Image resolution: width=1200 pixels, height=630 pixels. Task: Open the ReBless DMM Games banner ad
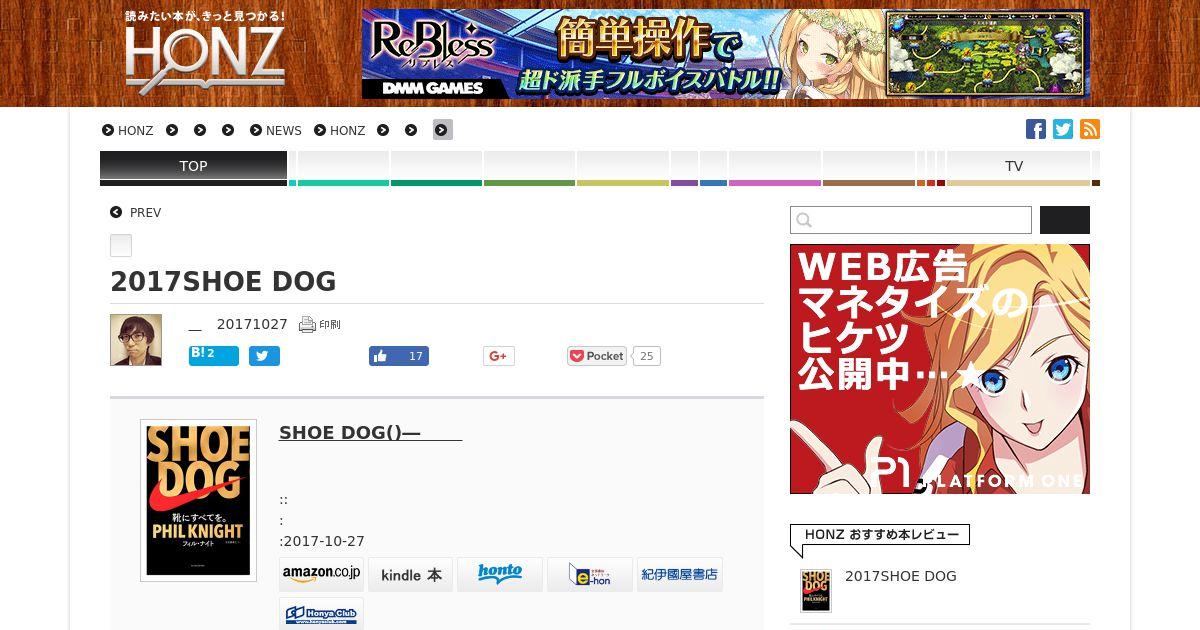point(726,54)
